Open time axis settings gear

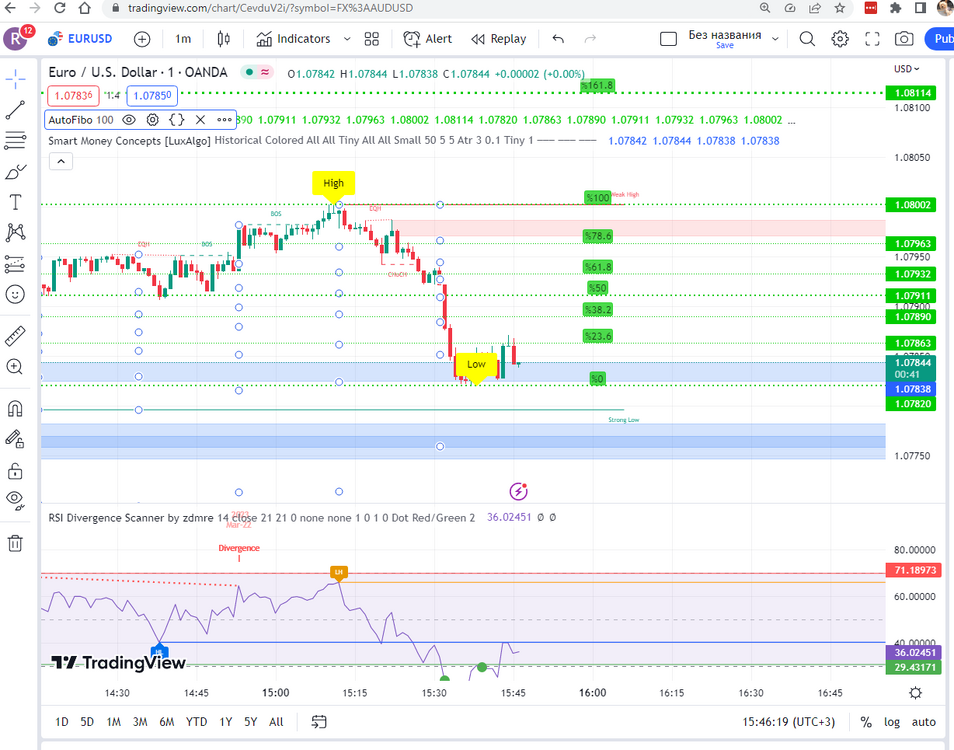coord(916,693)
